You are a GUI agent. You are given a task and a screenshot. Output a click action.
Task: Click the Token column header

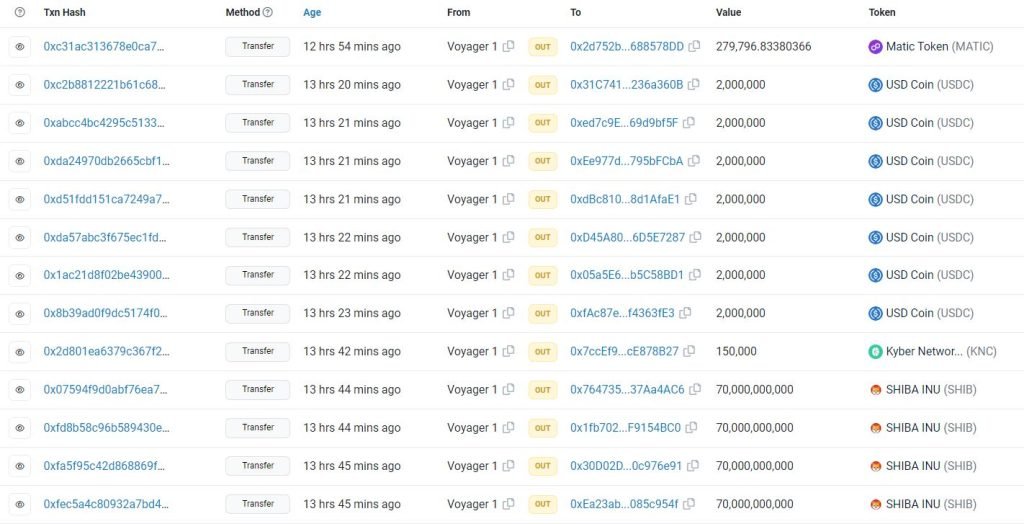882,12
